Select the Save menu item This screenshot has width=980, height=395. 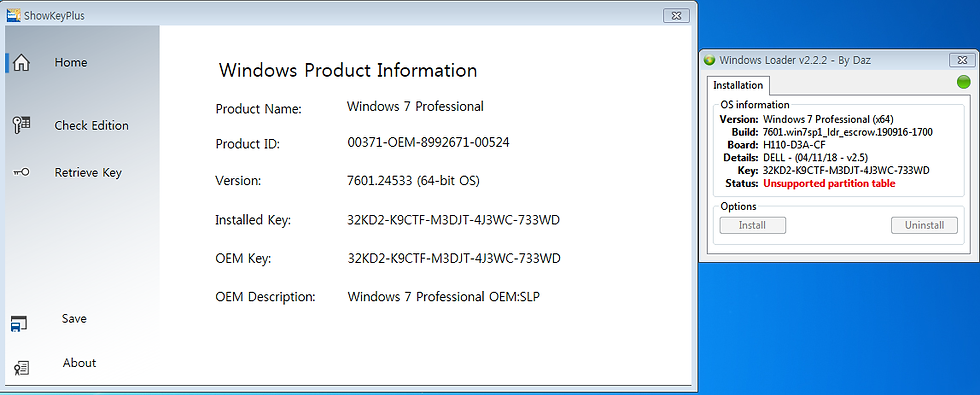tap(74, 318)
